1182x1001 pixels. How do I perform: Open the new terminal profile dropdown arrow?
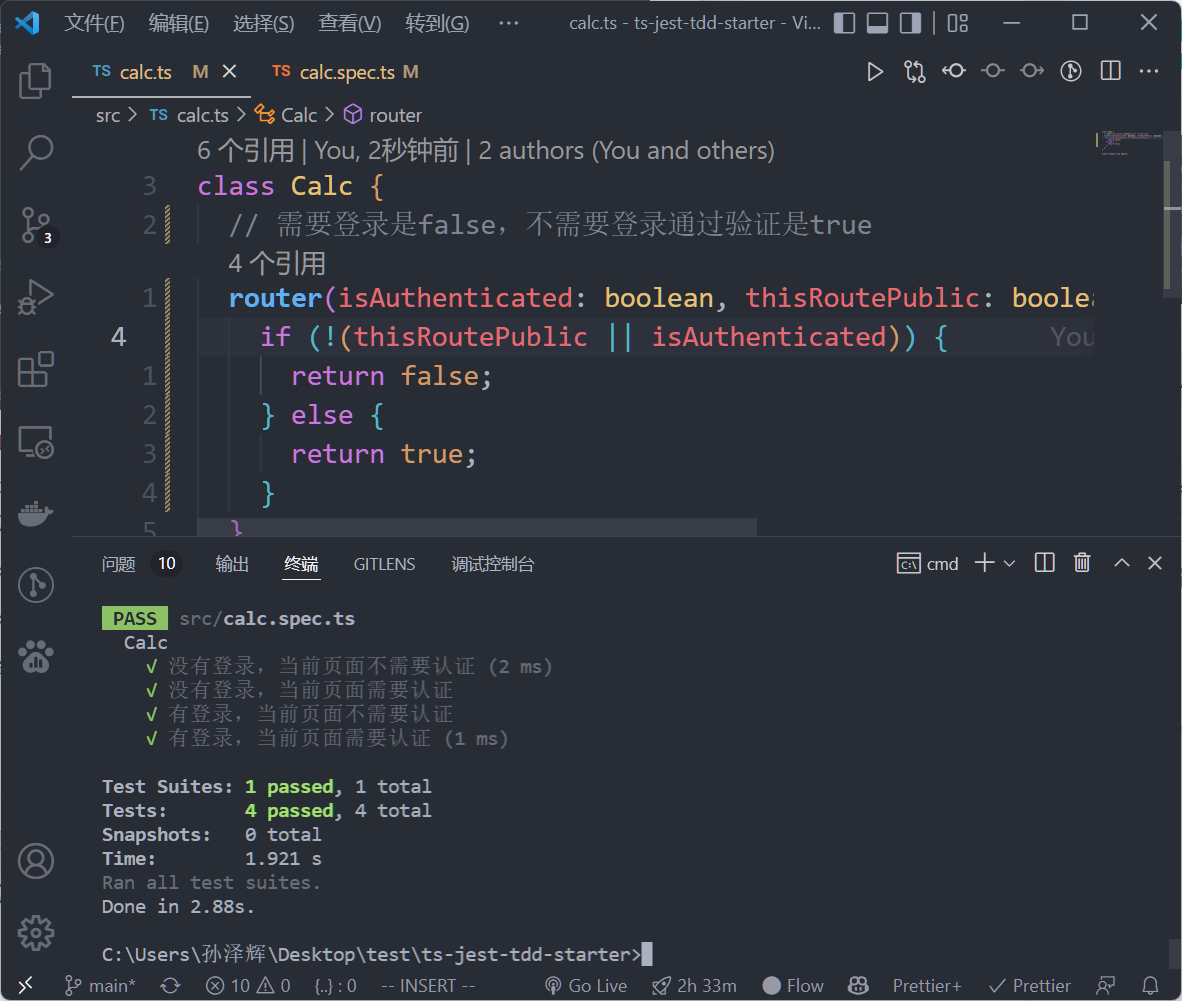pos(1009,564)
